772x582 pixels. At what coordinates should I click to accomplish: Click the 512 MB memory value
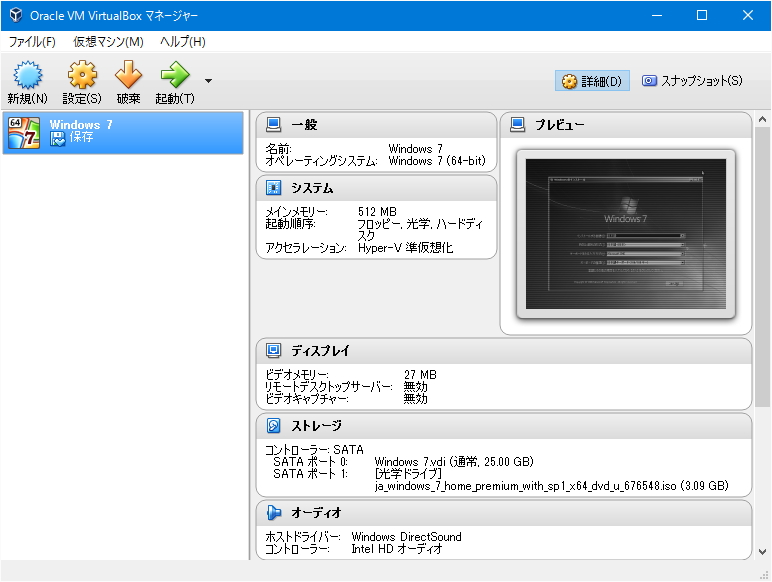coord(377,212)
